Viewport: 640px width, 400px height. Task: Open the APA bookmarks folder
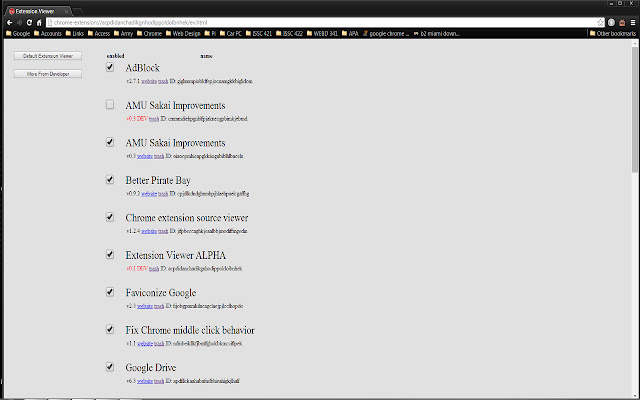click(350, 33)
